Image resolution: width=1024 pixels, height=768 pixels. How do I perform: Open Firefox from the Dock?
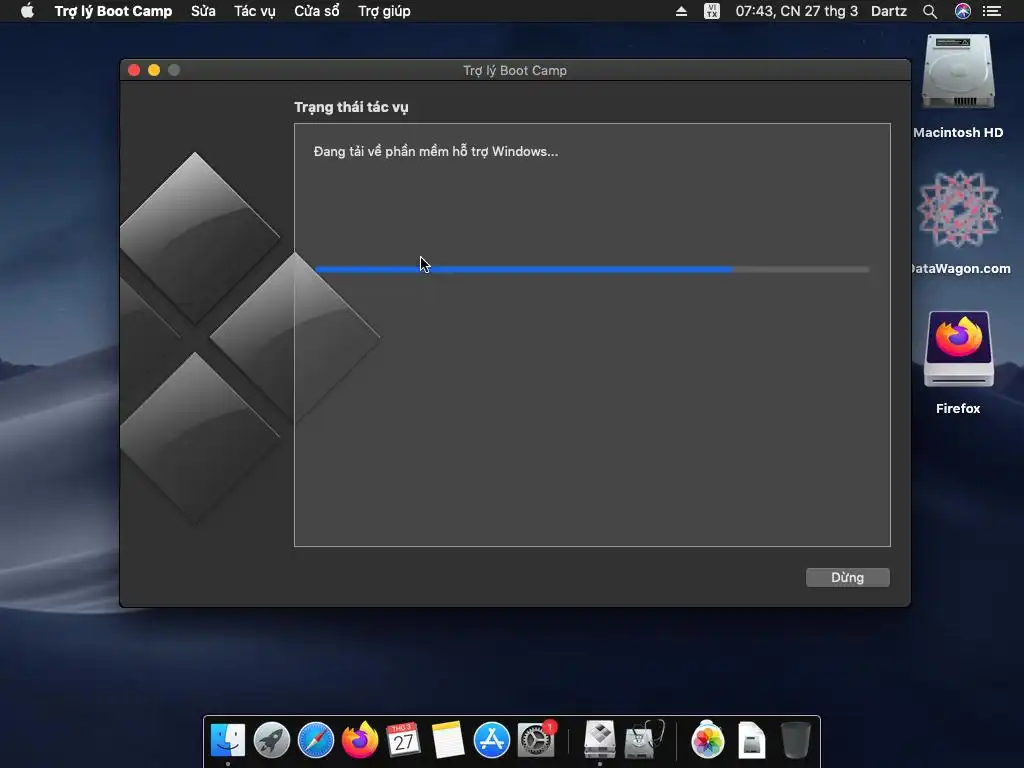pos(360,740)
